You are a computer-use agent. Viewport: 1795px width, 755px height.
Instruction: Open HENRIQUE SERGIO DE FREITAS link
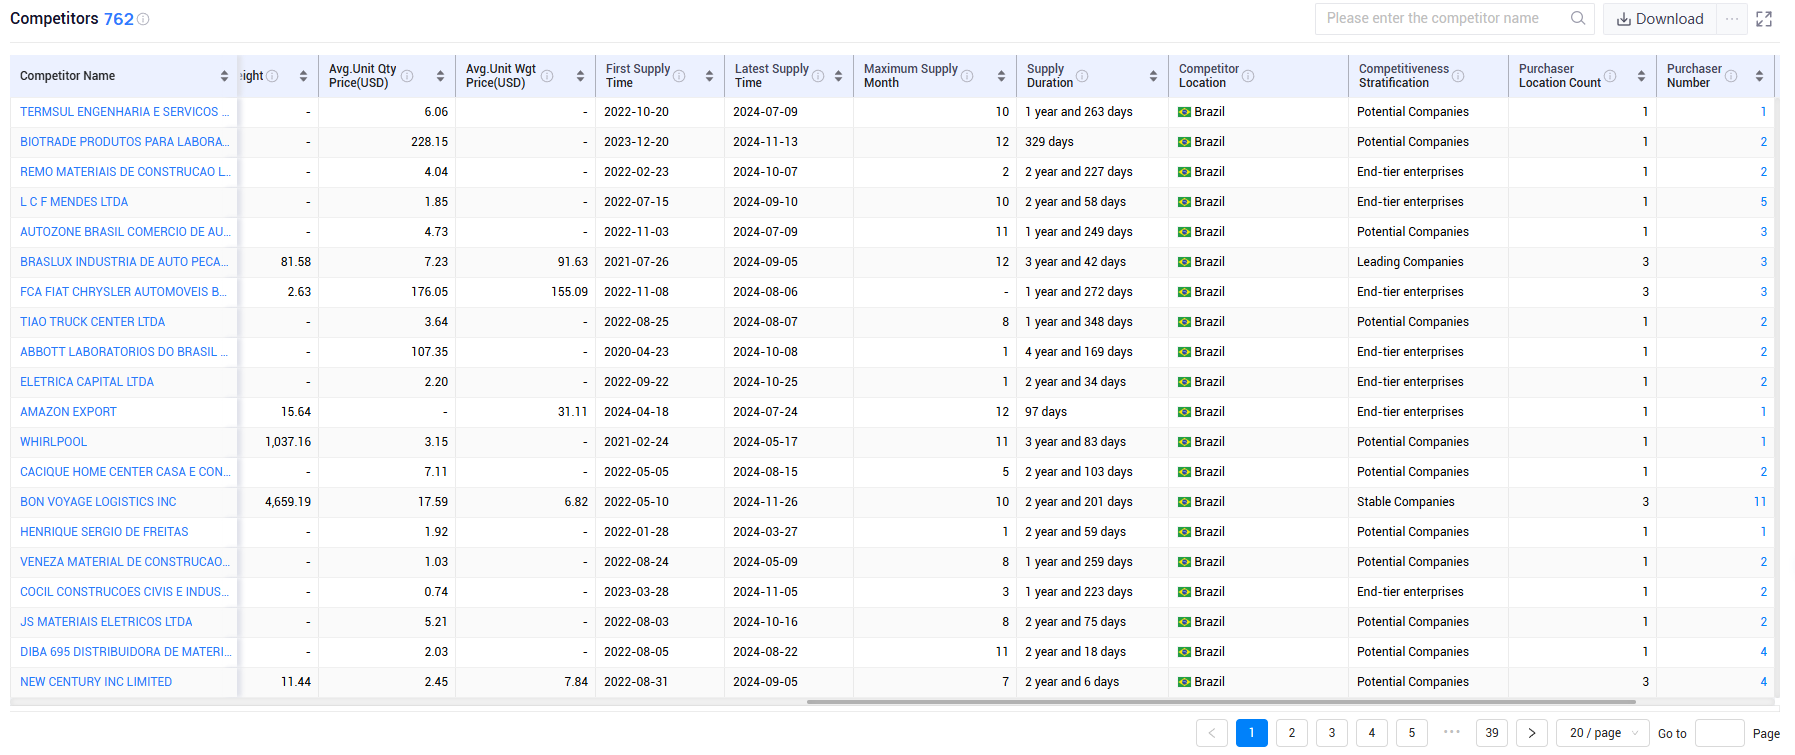pos(104,532)
